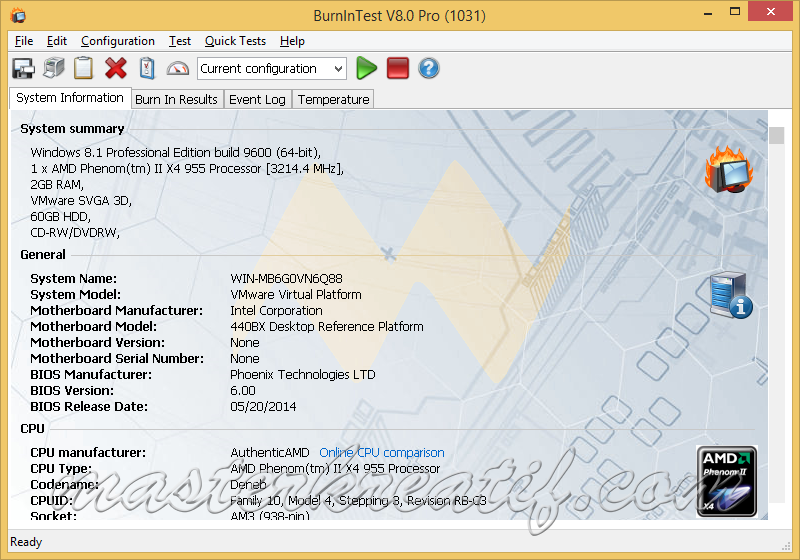The height and width of the screenshot is (560, 800).
Task: Select the System Information tab
Action: (70, 98)
